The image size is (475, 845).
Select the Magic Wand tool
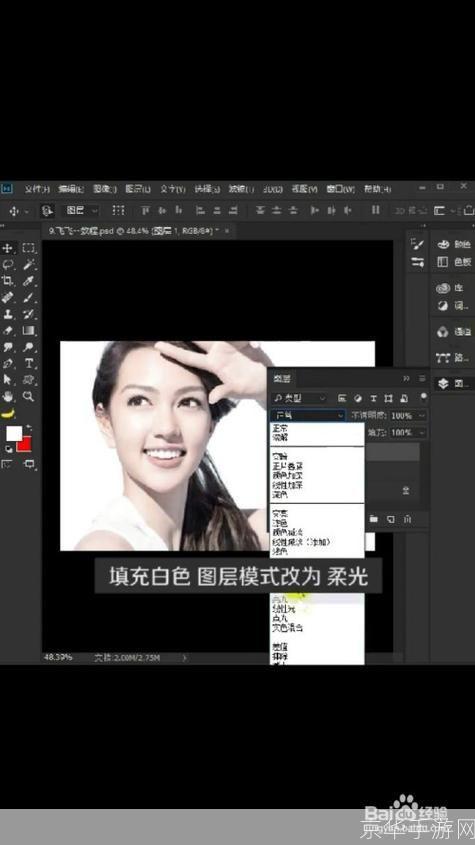point(29,264)
